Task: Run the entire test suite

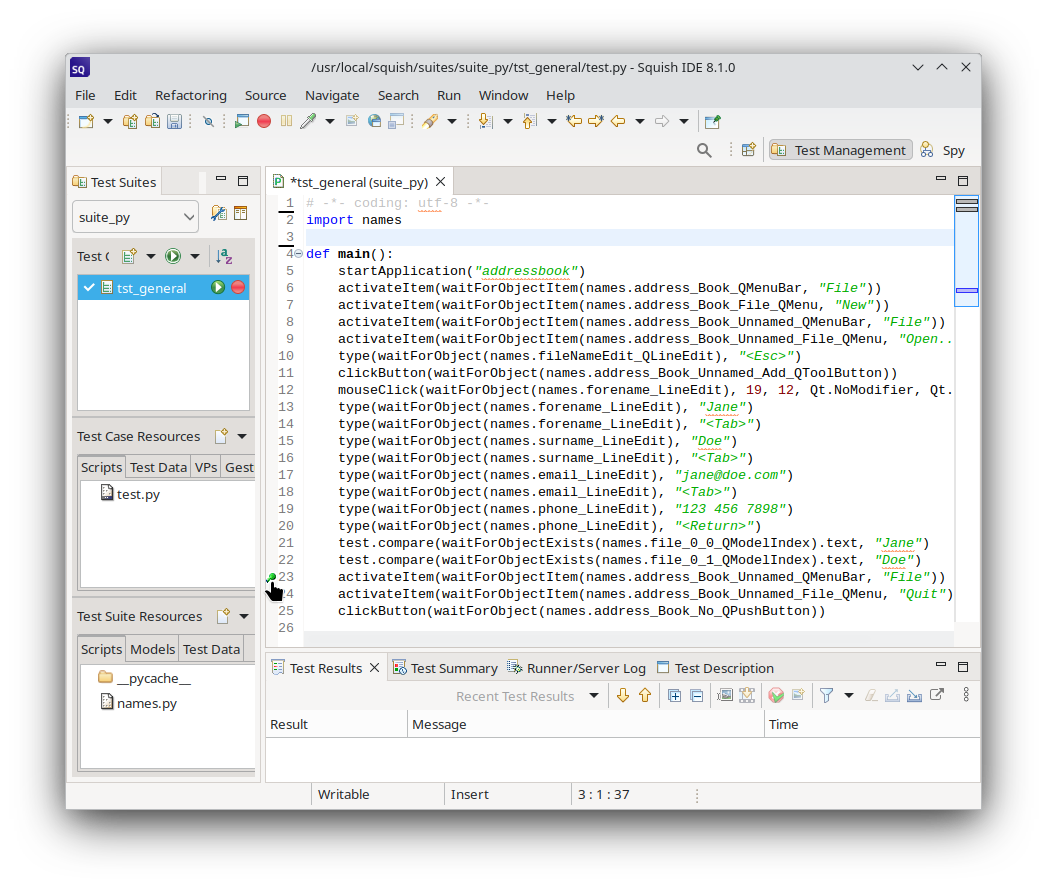Action: [x=172, y=256]
